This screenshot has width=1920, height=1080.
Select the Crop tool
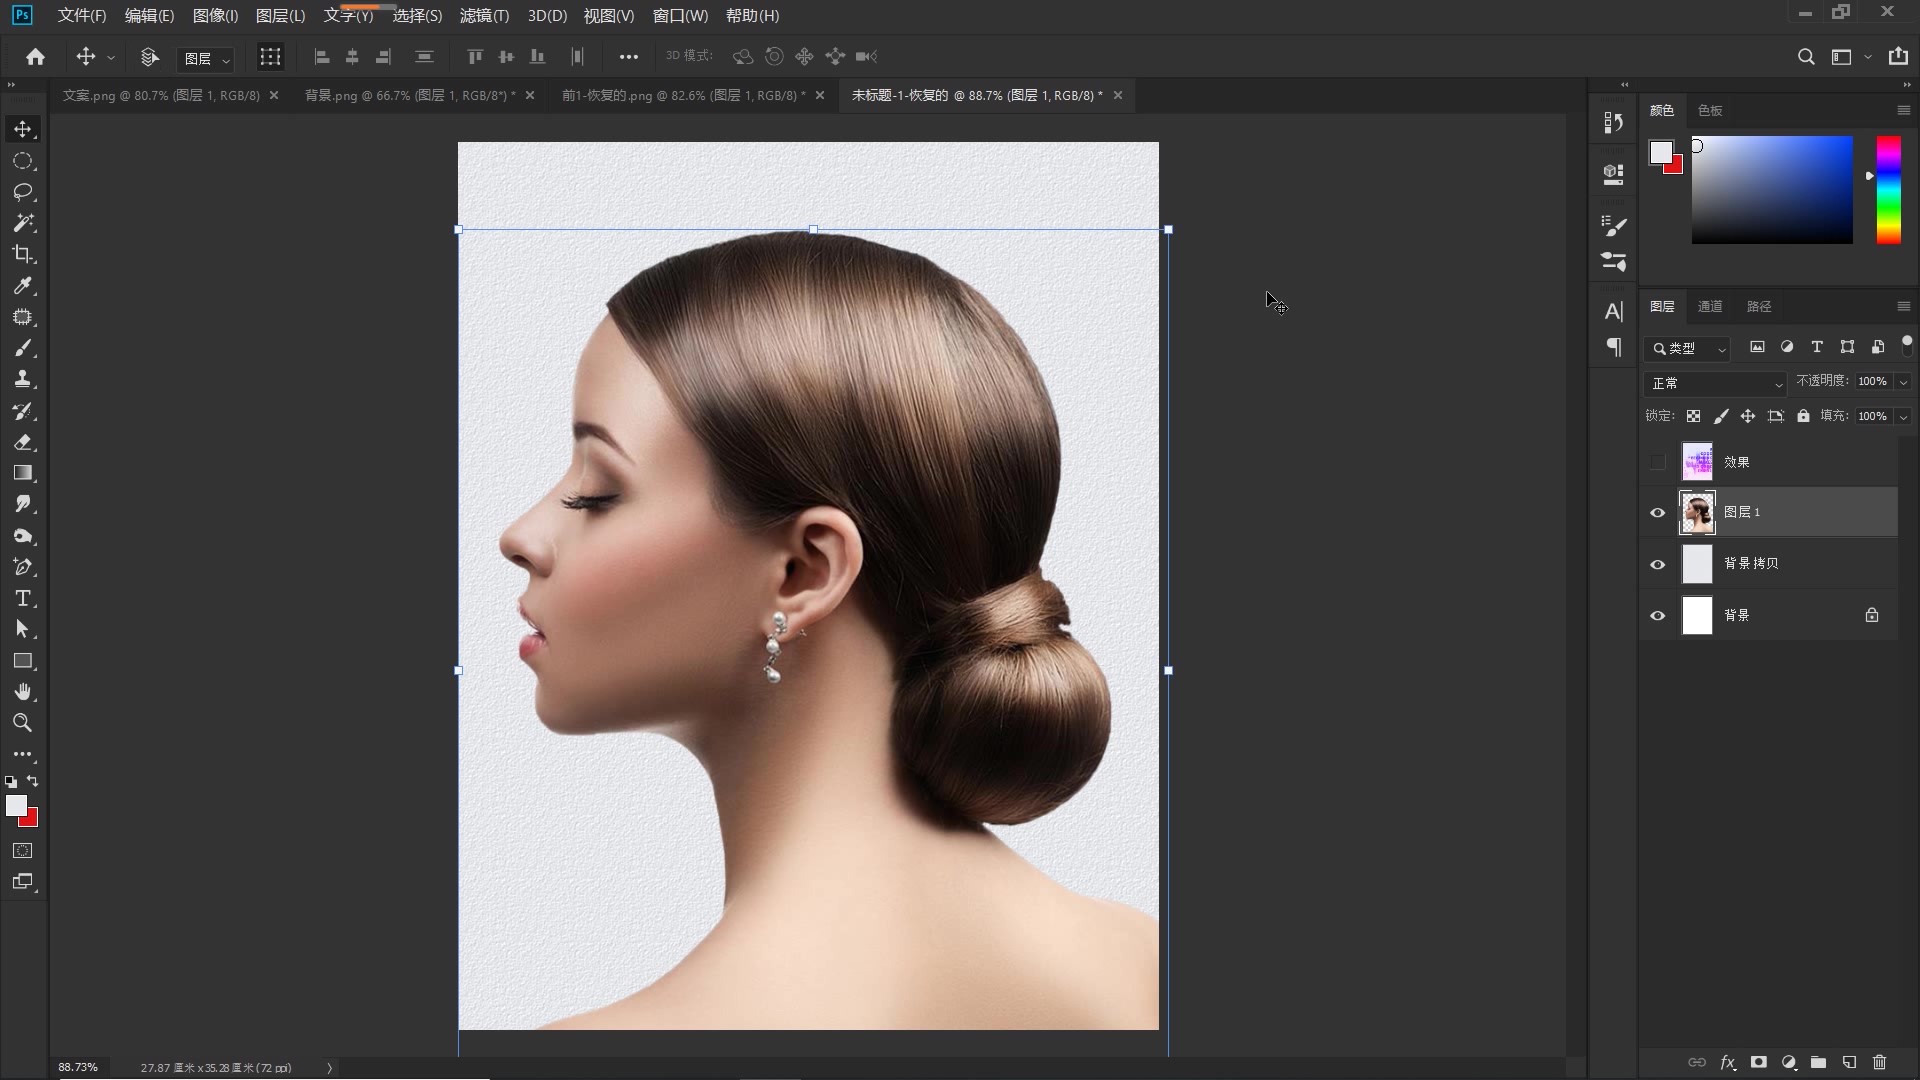23,254
